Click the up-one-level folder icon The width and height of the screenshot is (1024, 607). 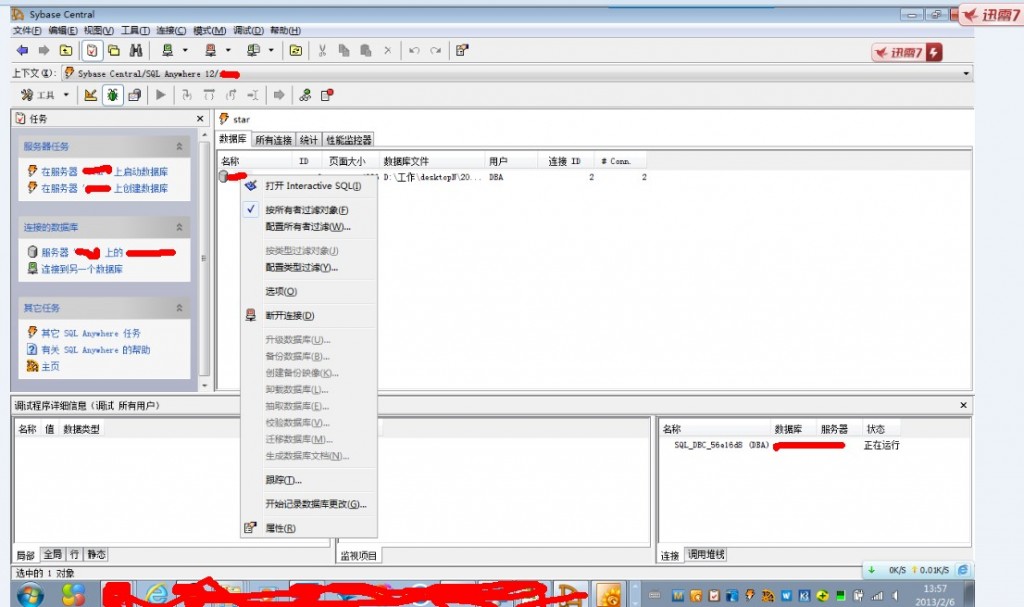(66, 50)
